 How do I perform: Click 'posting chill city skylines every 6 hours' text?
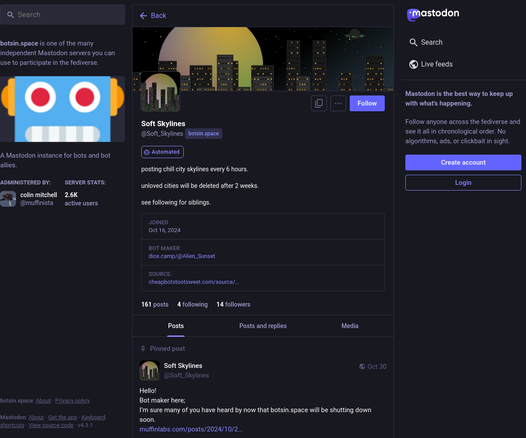click(194, 169)
